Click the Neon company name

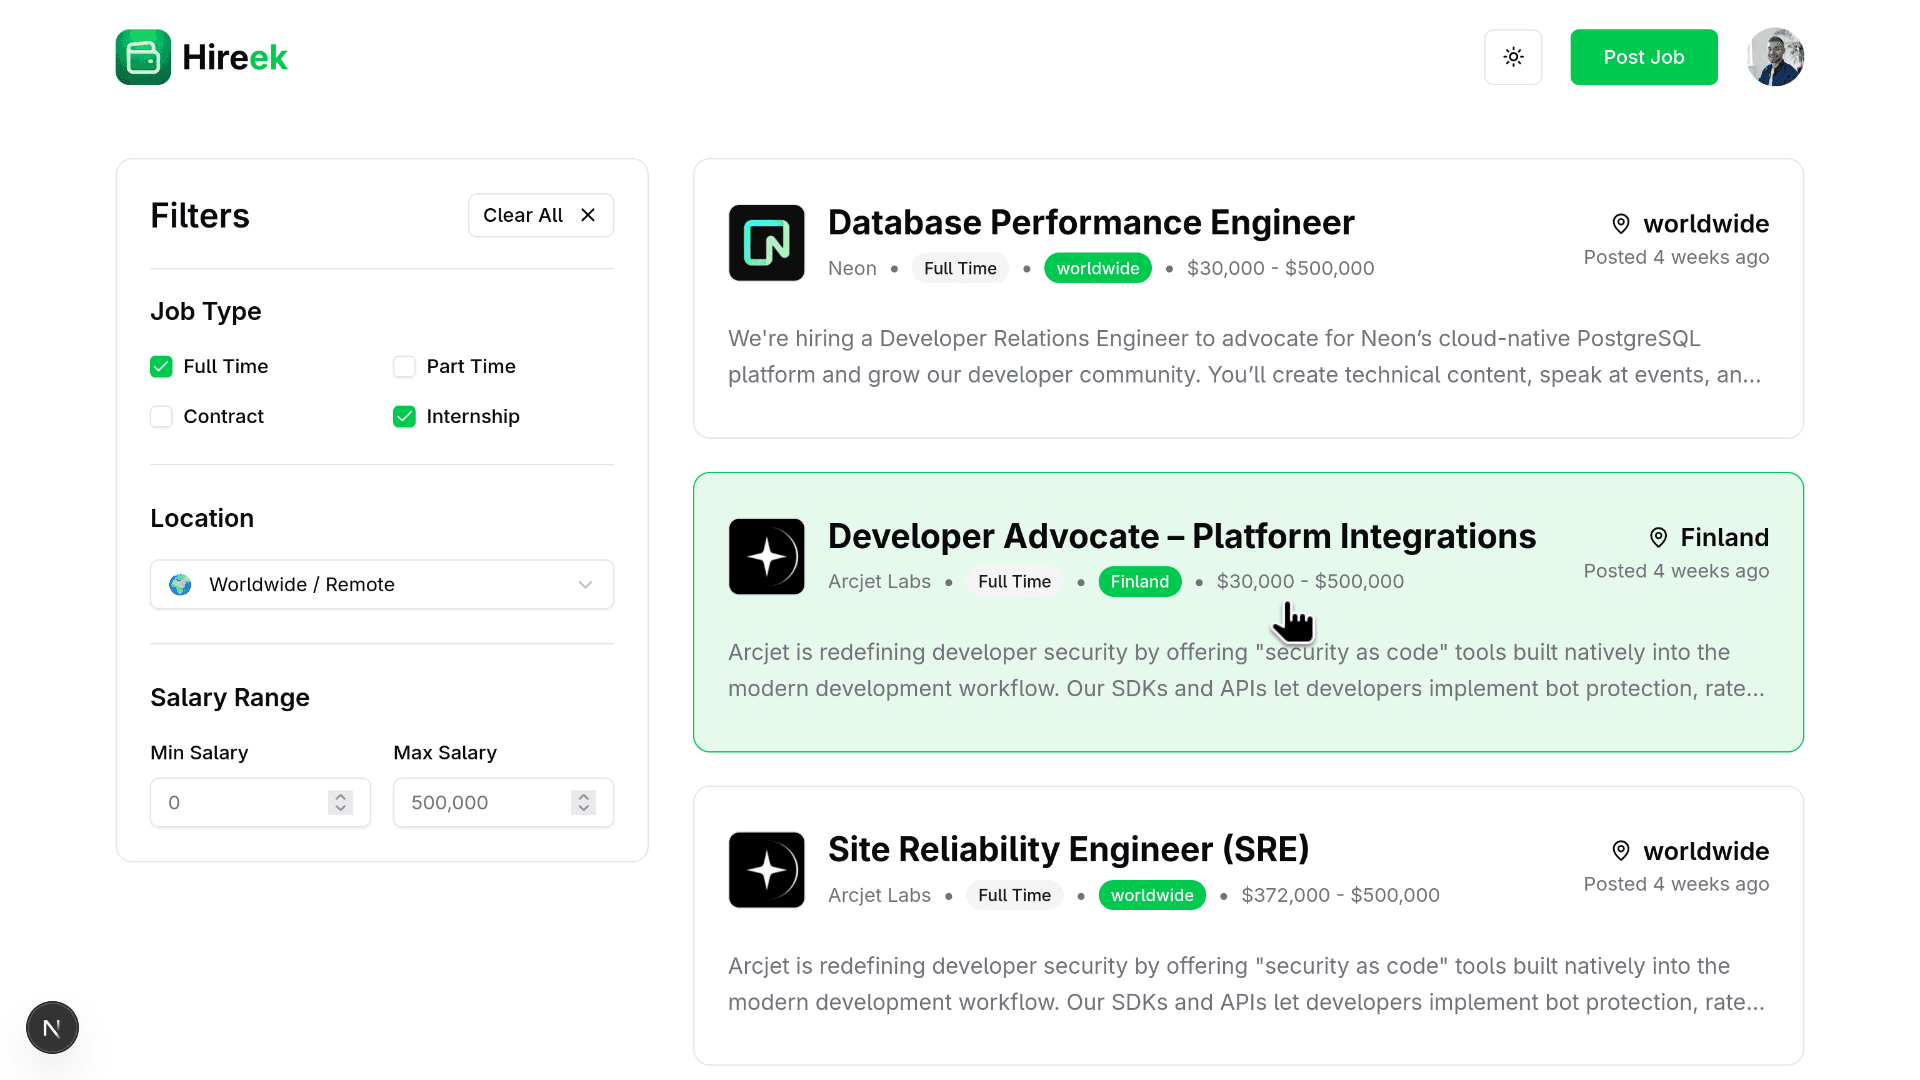(852, 268)
